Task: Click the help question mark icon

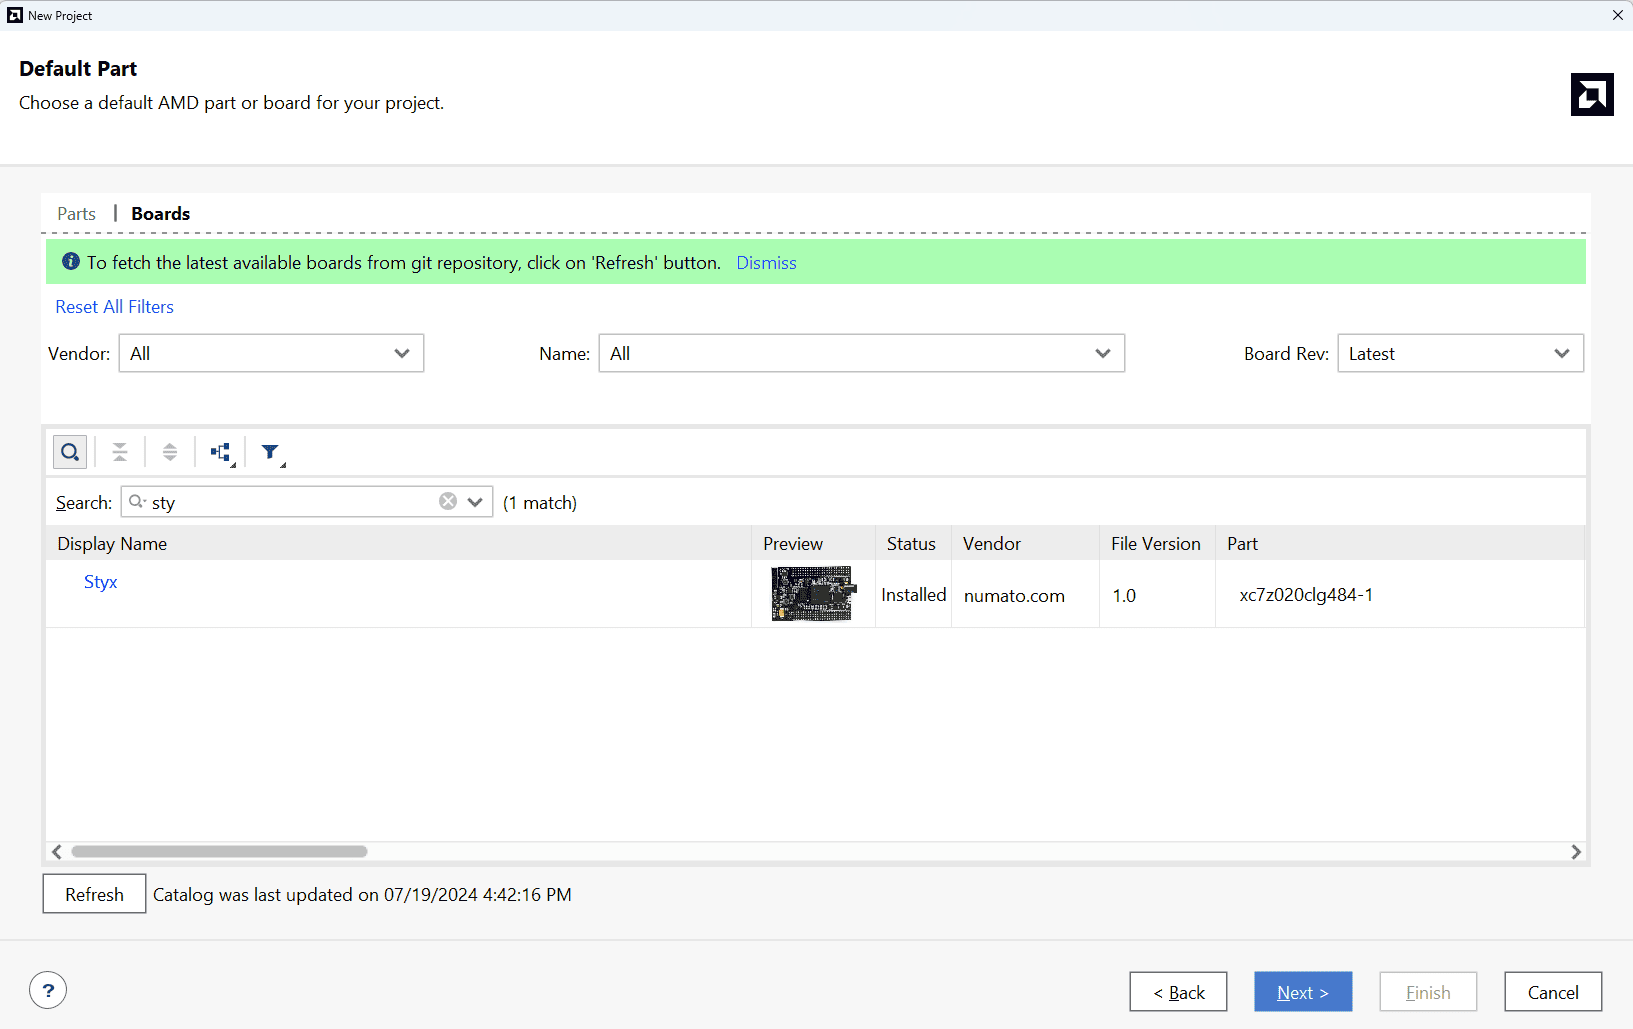Action: tap(48, 991)
